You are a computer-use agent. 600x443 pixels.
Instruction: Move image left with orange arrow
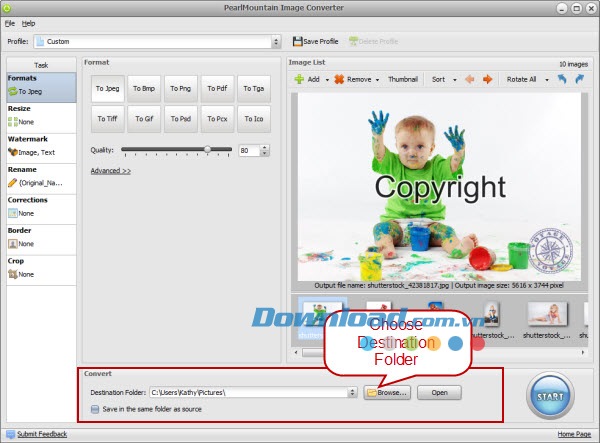(470, 79)
